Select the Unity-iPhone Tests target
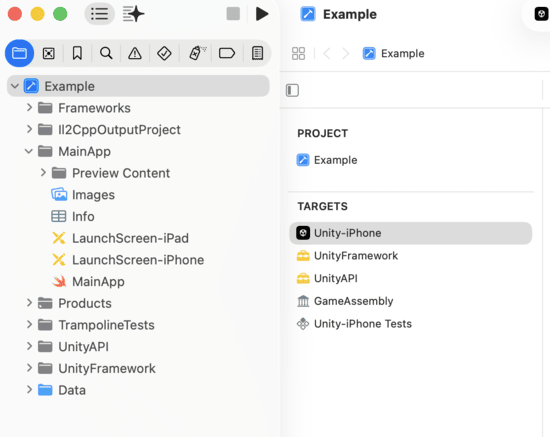 pyautogui.click(x=411, y=324)
